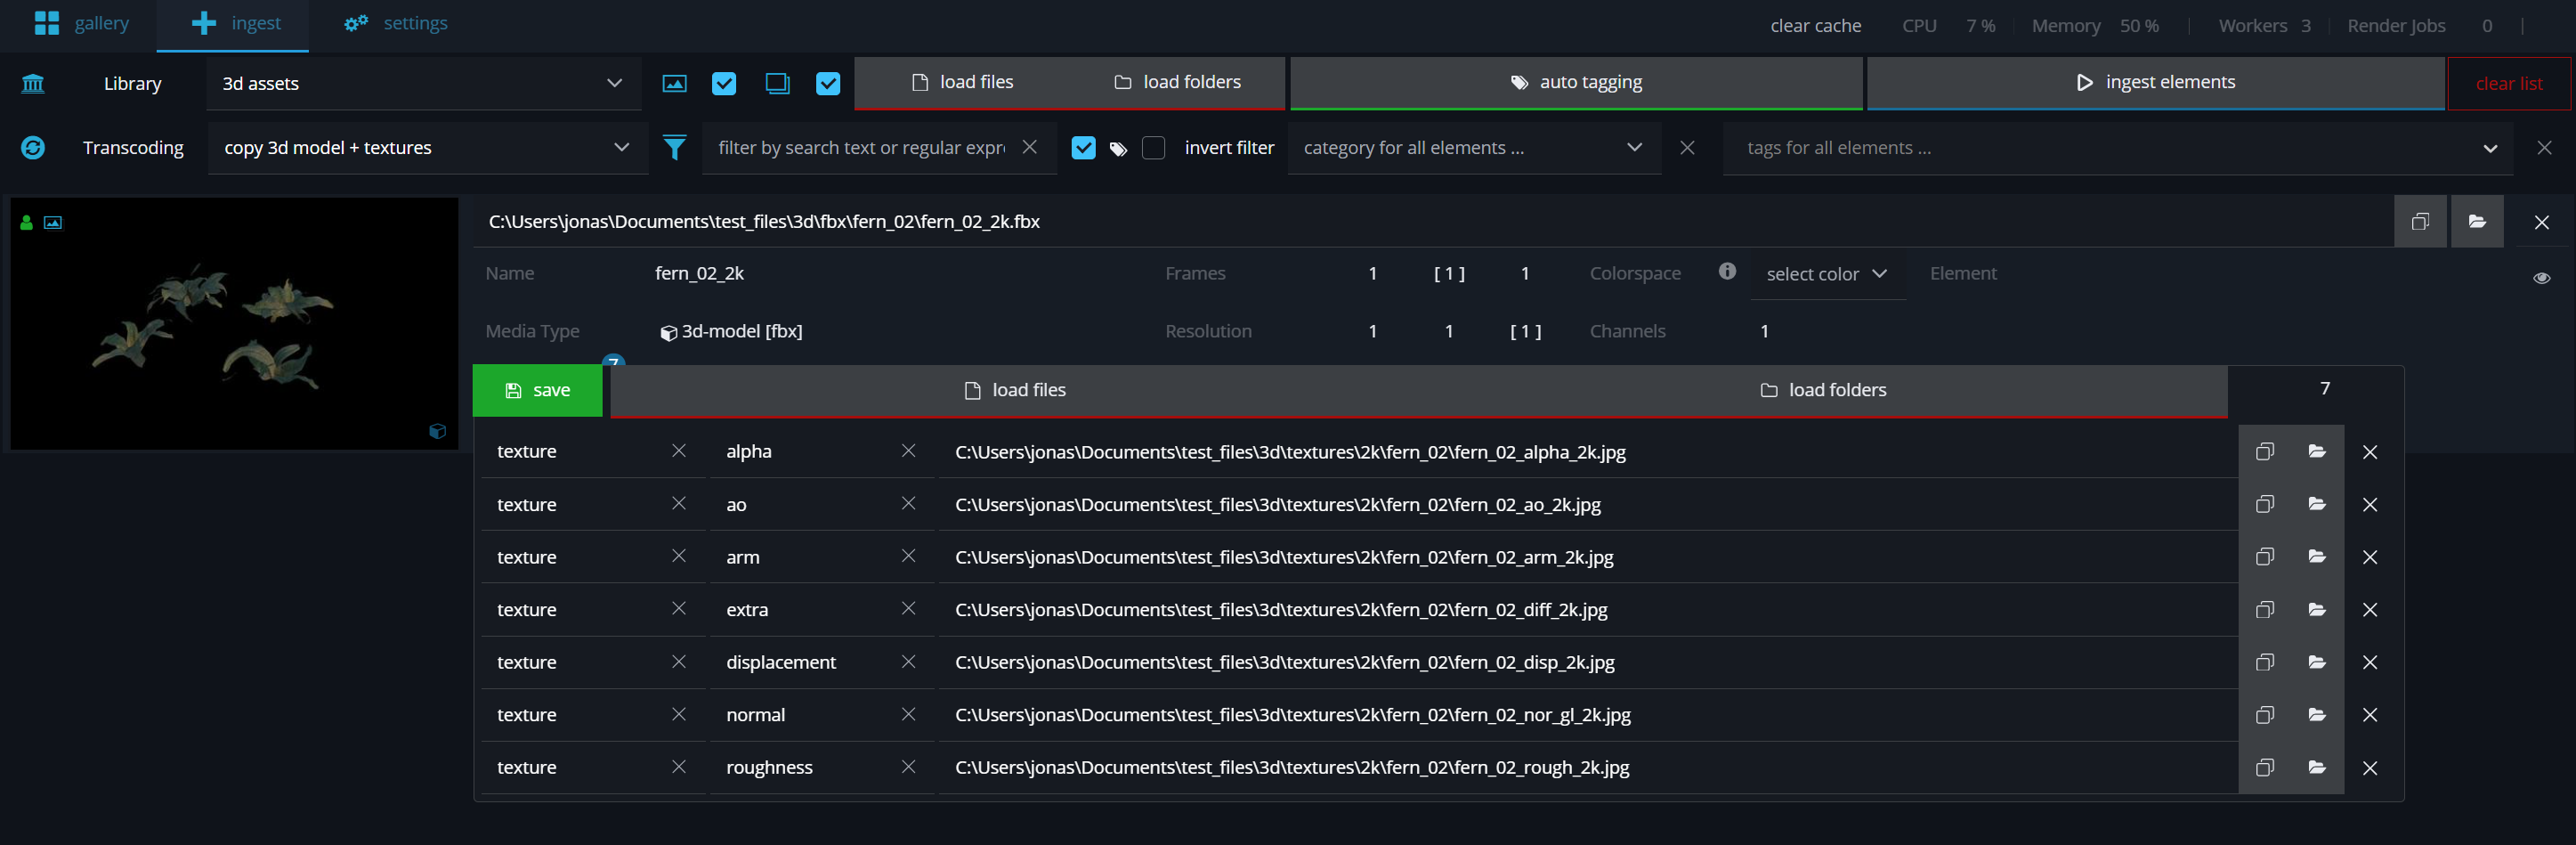Open folder of fern_02_rough_2k.jpg texture
The image size is (2576, 845).
click(2317, 768)
